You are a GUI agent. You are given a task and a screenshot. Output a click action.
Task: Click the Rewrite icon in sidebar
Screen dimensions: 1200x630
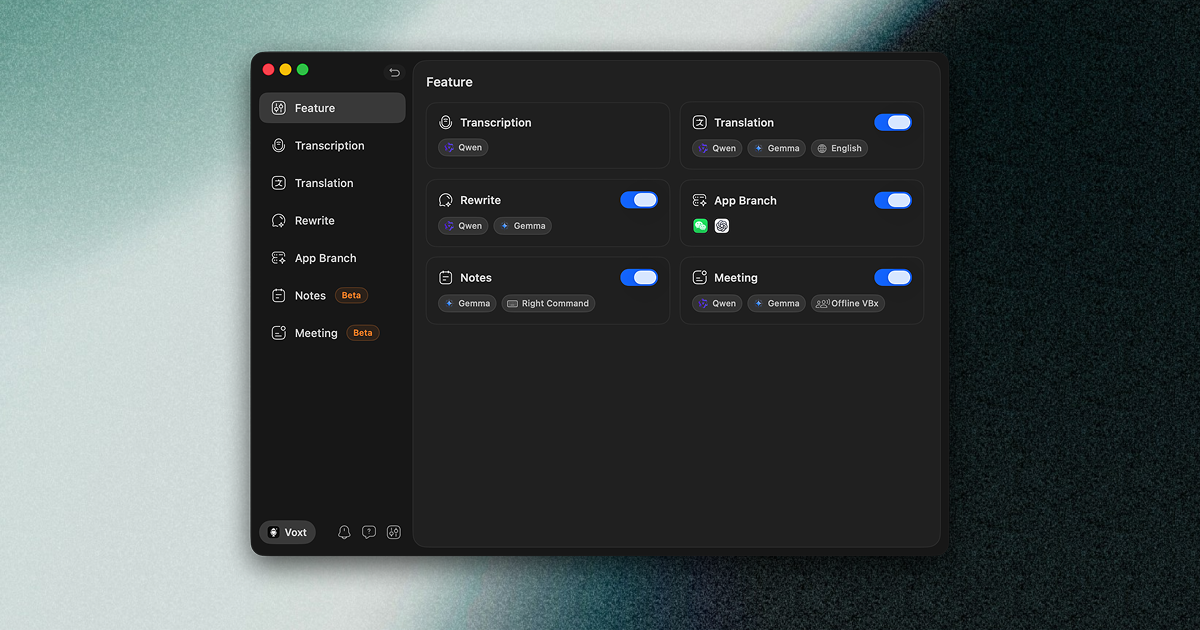tap(279, 221)
